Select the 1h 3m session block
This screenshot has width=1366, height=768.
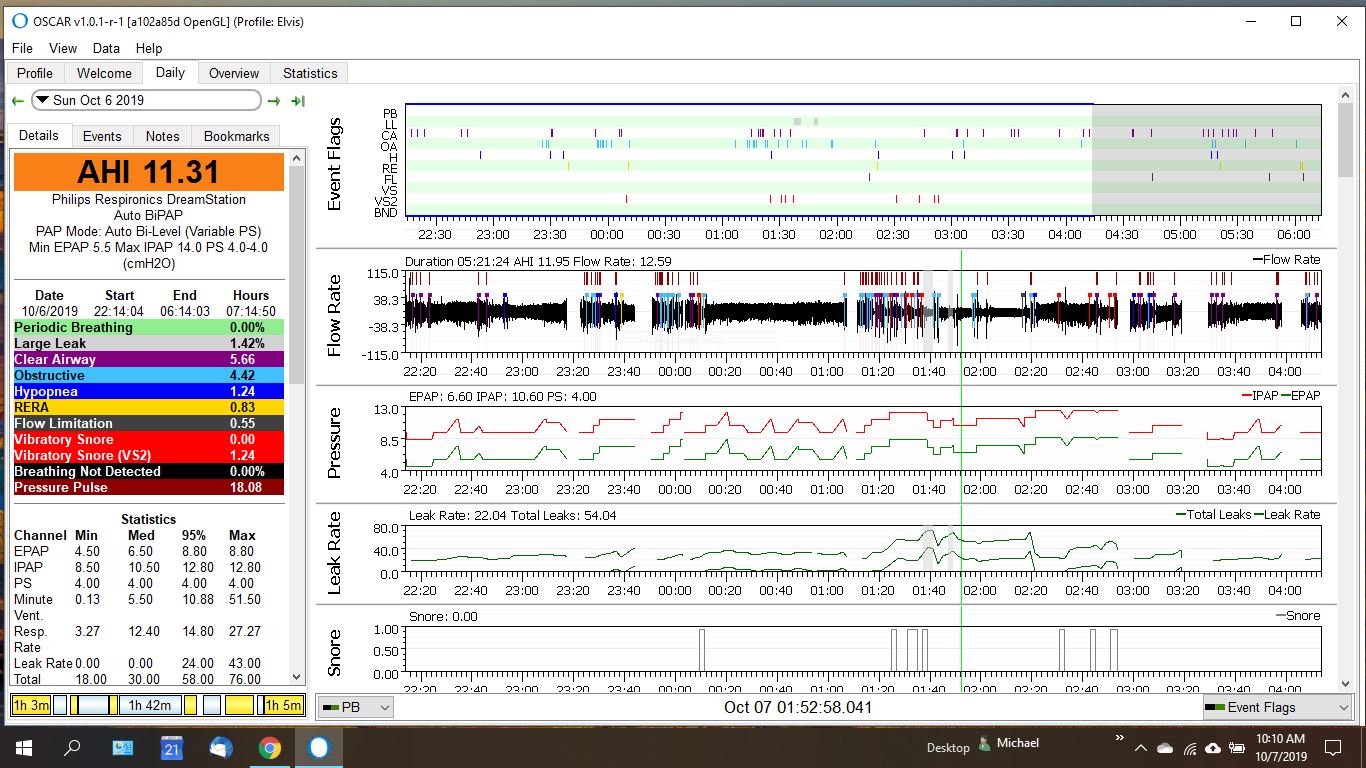point(31,705)
